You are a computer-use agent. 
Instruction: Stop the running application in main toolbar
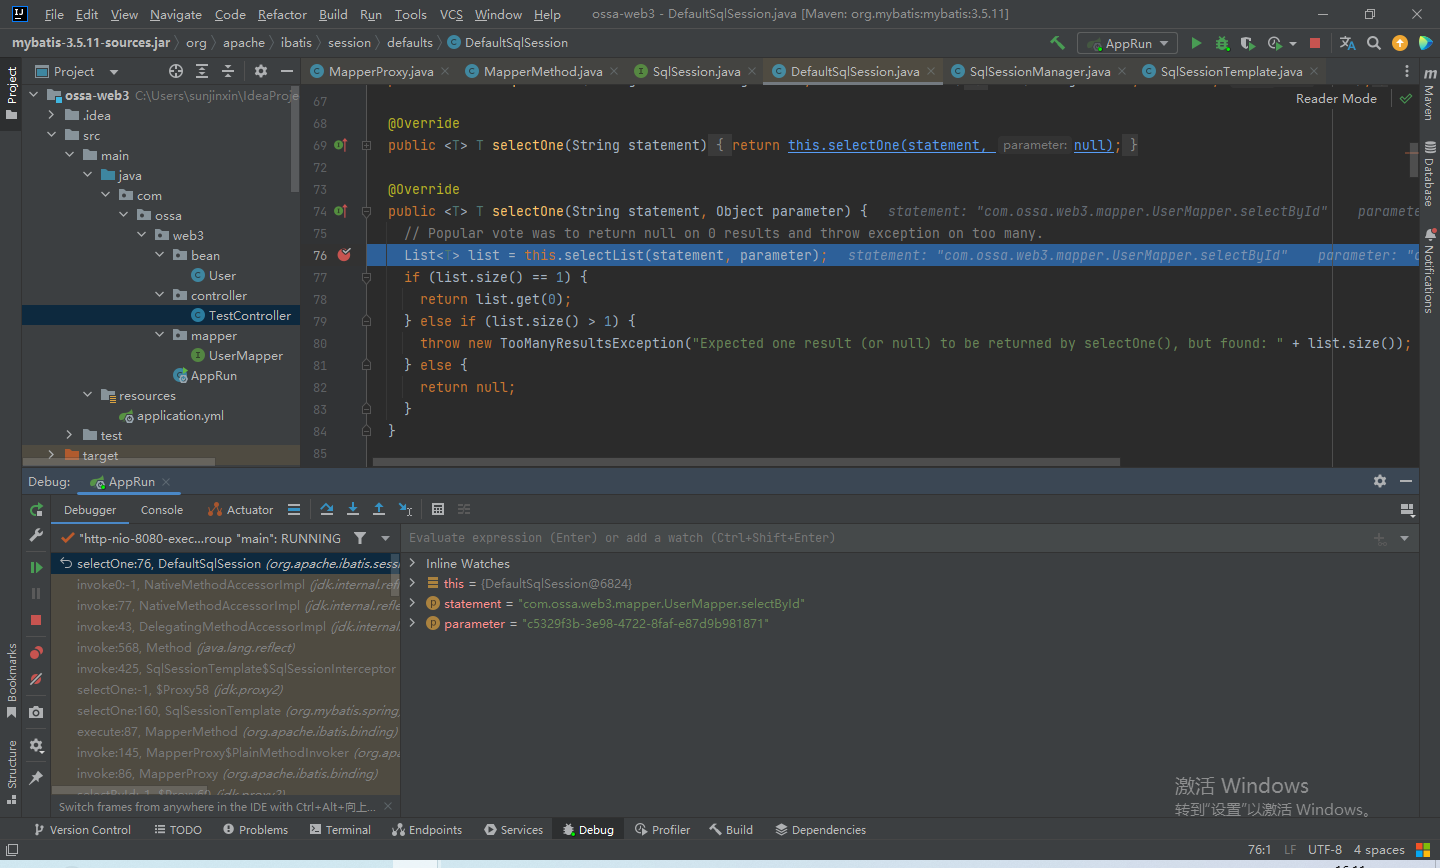(x=1315, y=43)
